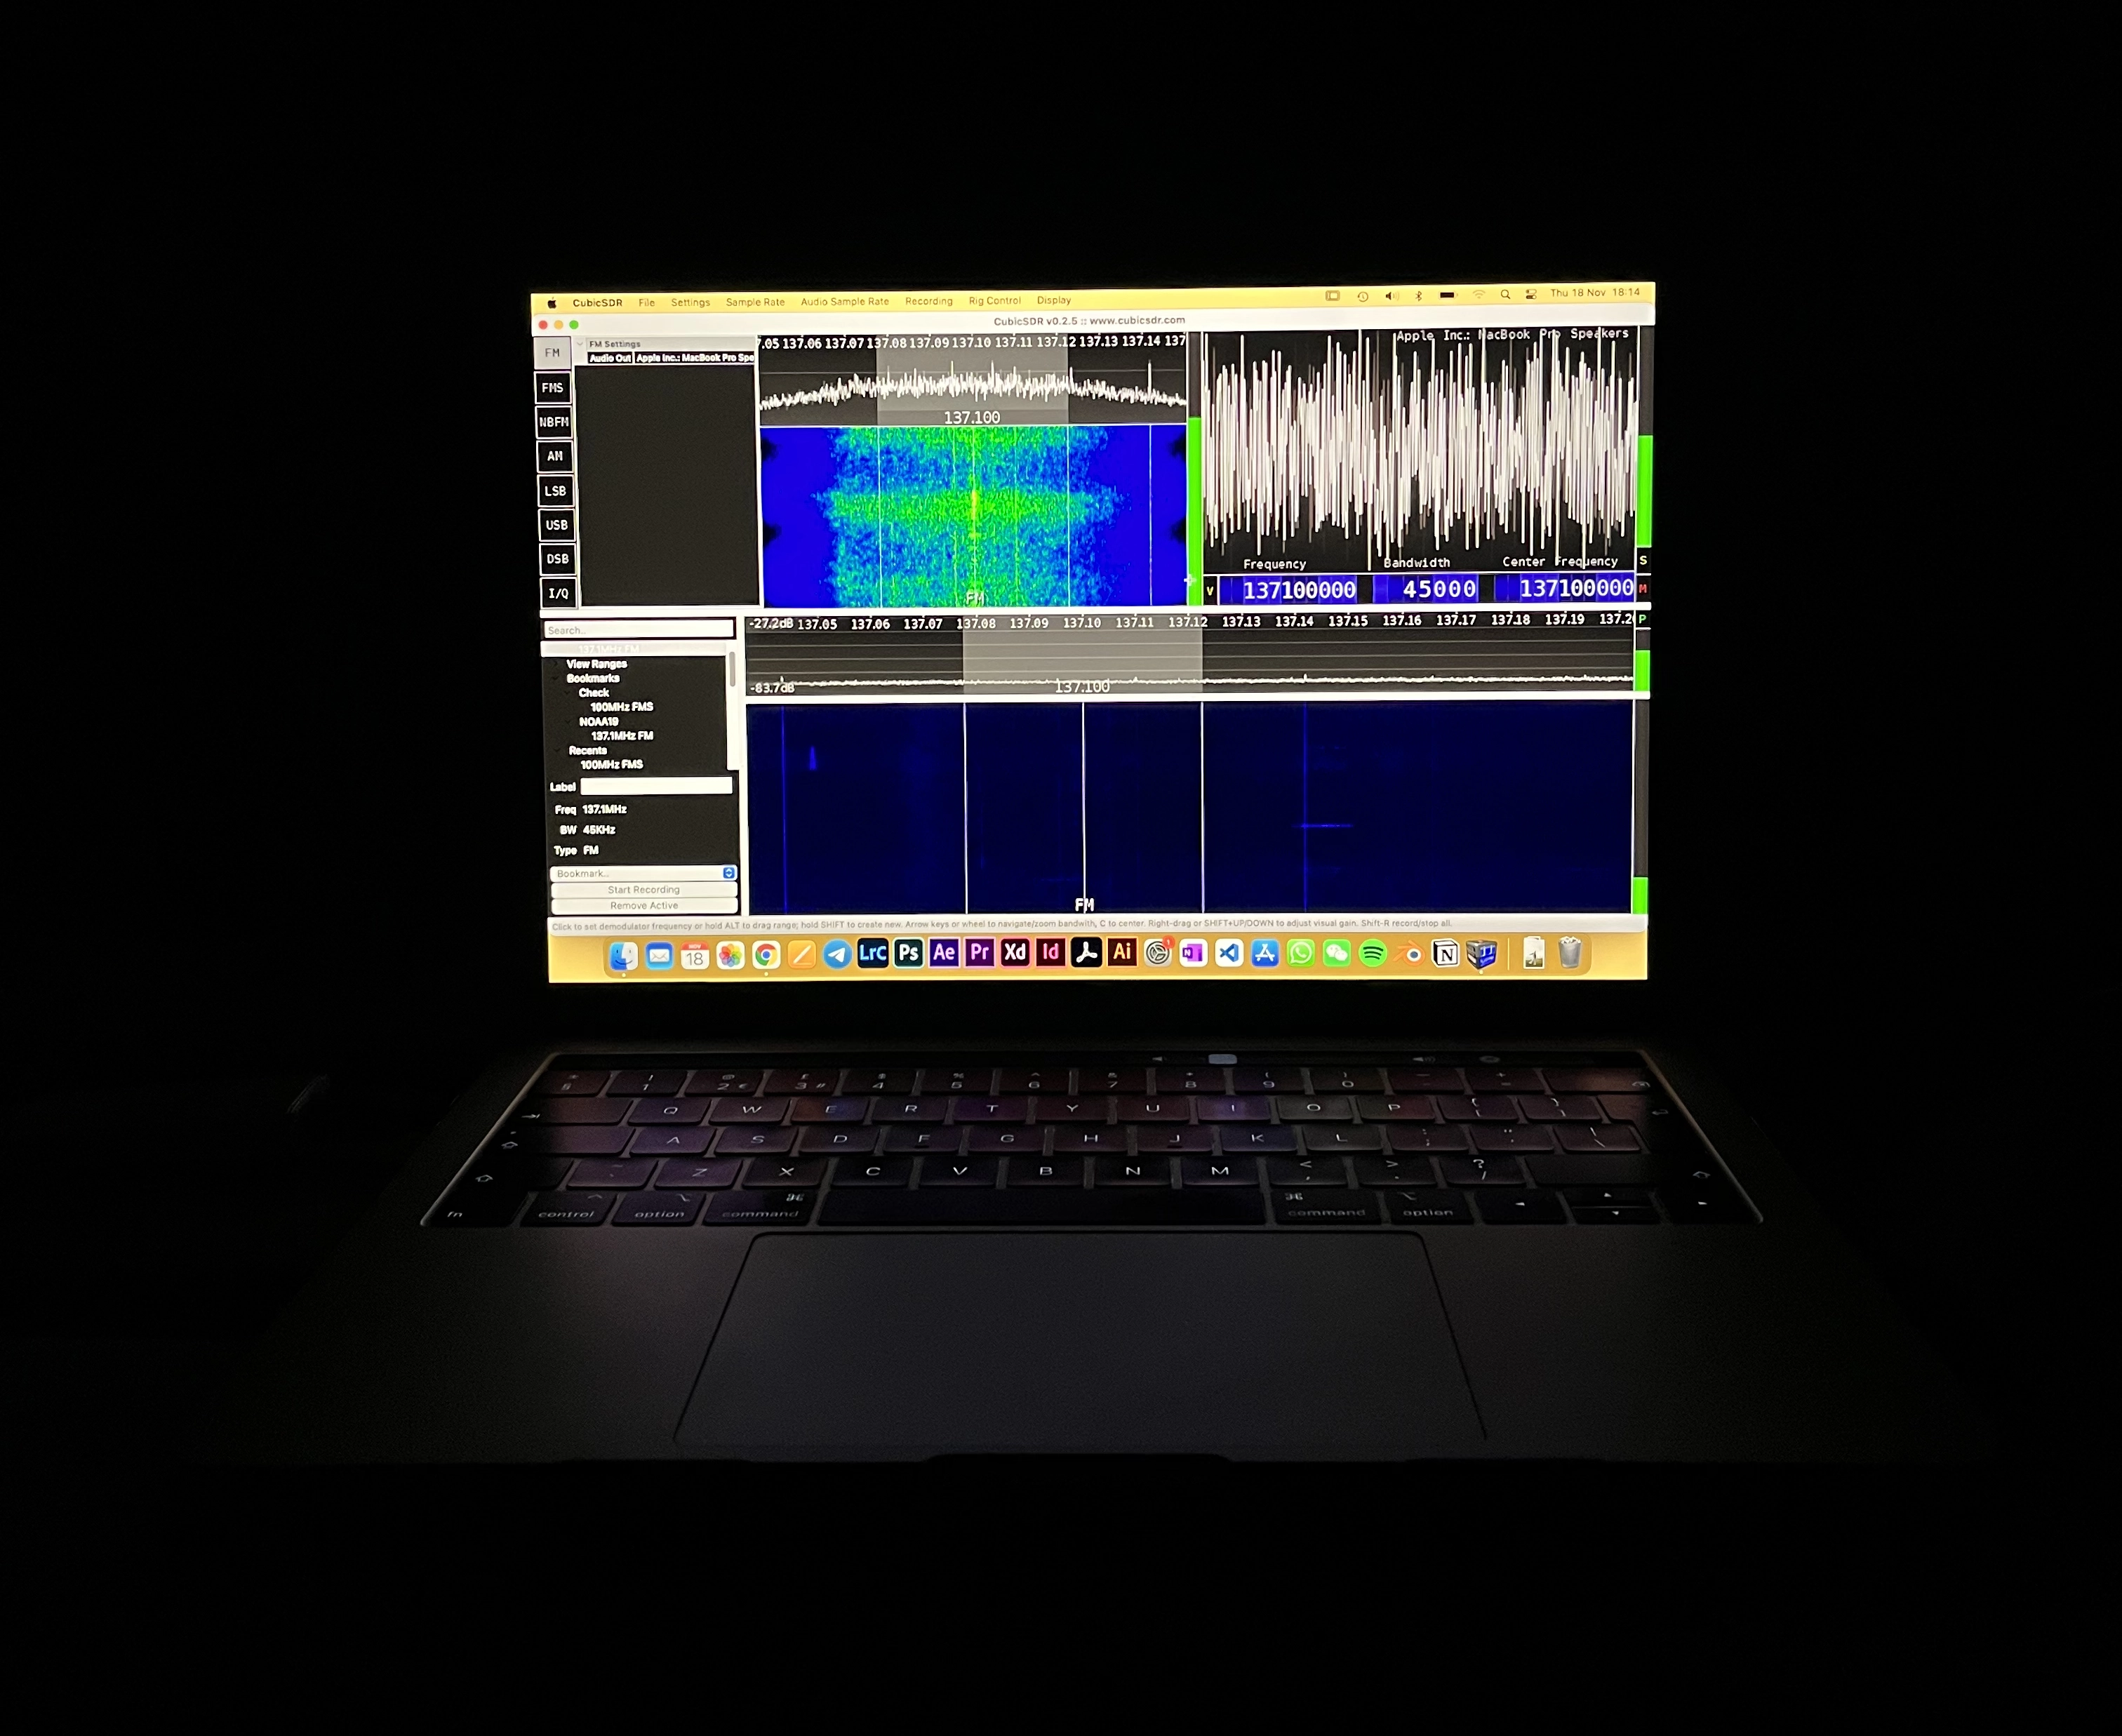The width and height of the screenshot is (2122, 1736).
Task: Select I/Q demodulator mode
Action: tap(559, 593)
